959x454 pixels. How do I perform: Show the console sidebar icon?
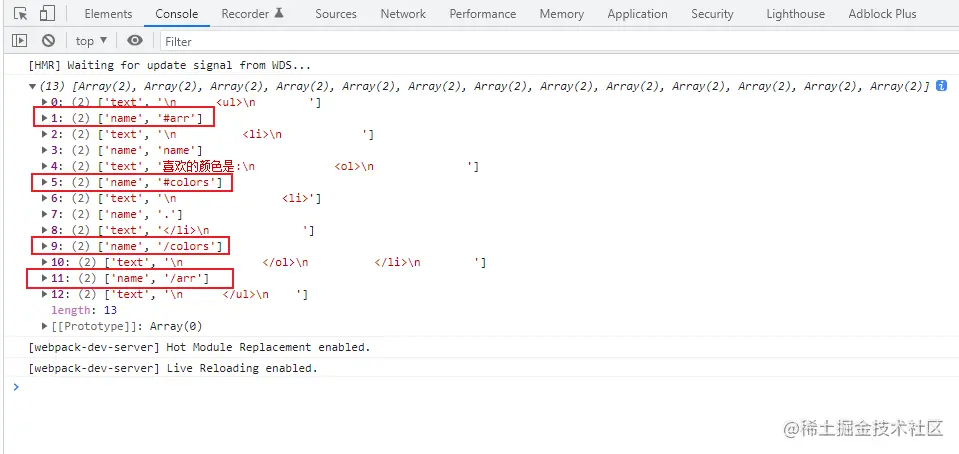20,41
